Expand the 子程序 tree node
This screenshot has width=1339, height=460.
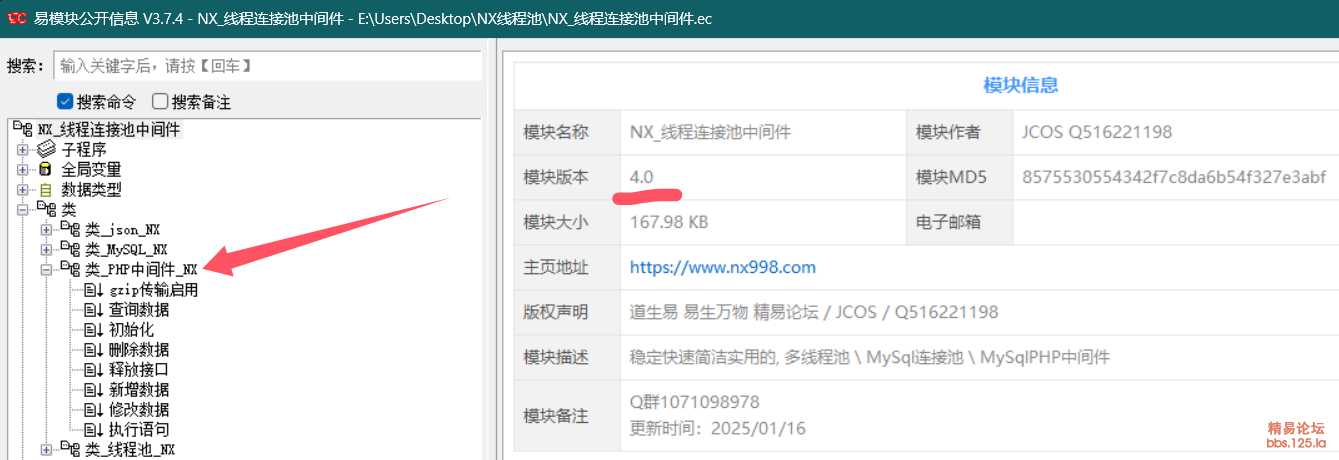pos(22,149)
